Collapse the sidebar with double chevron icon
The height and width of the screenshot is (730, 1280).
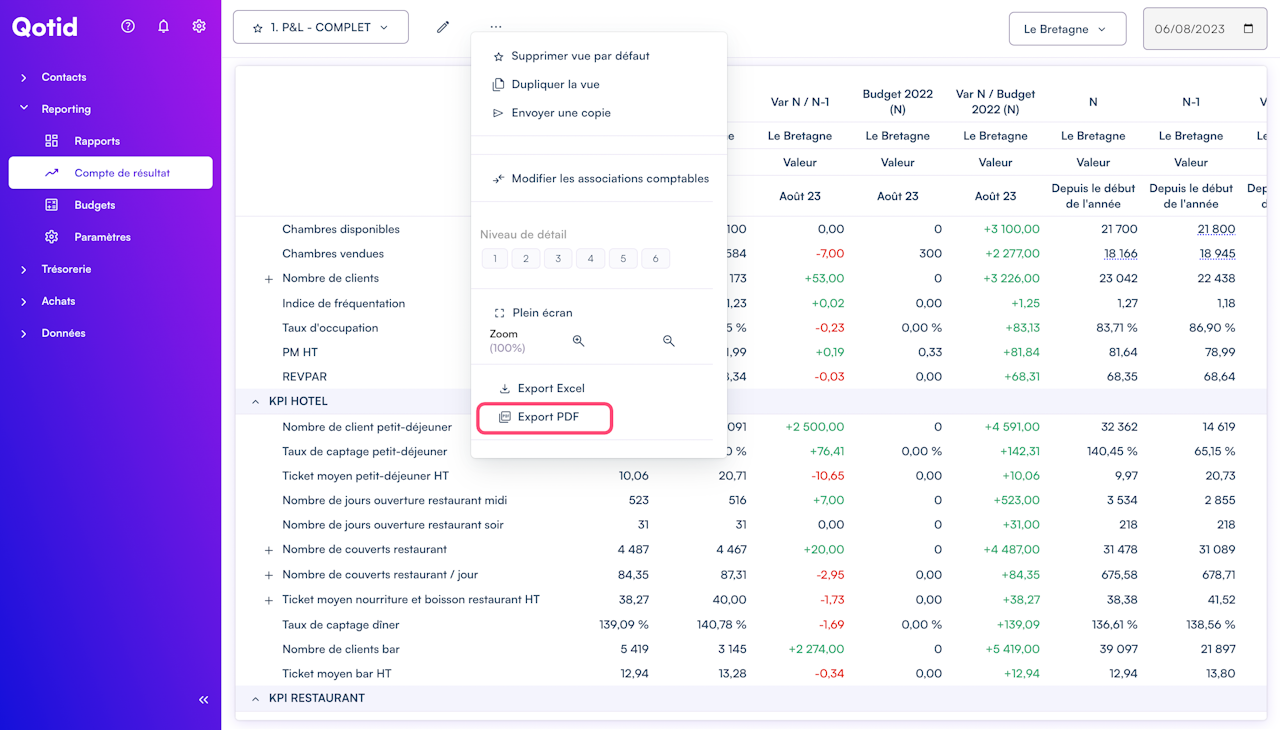(204, 700)
